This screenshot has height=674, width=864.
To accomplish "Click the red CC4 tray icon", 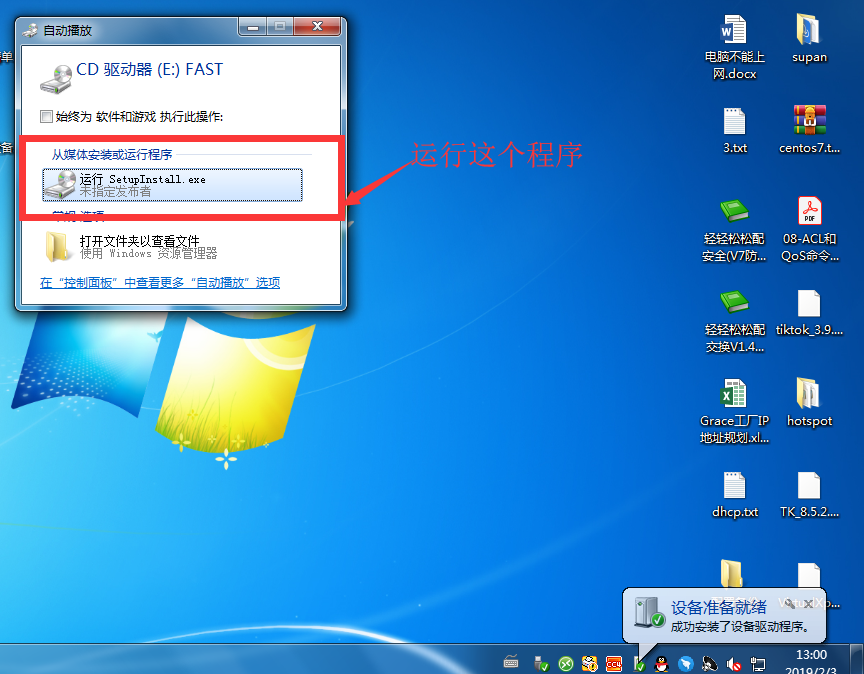I will (614, 664).
